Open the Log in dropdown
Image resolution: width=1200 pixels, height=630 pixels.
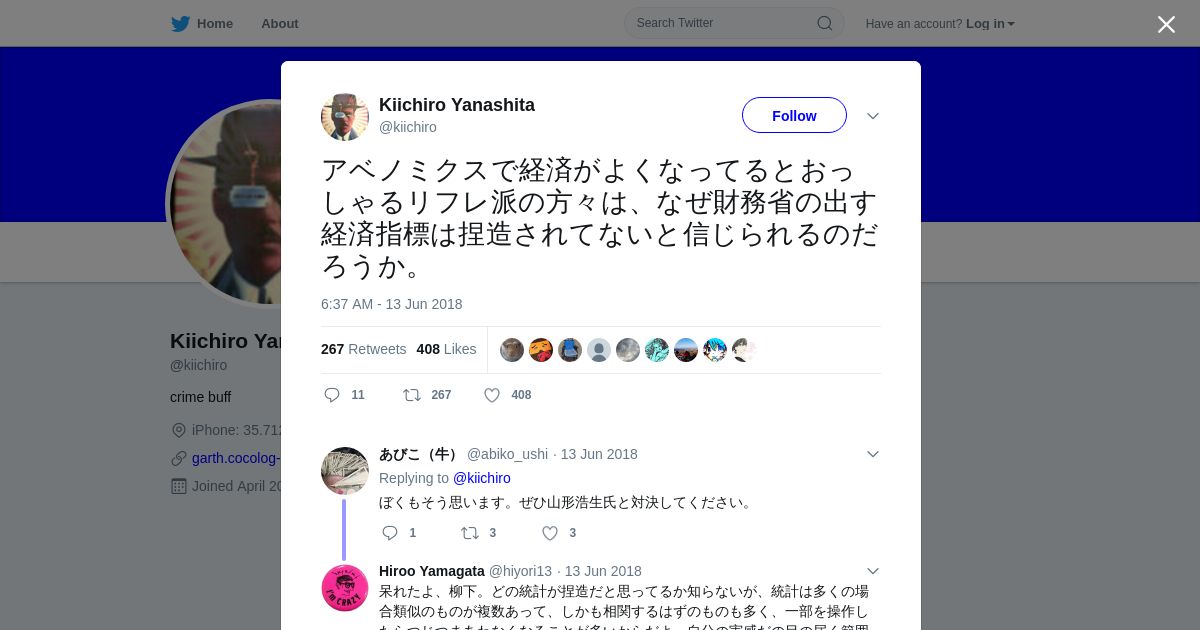(990, 24)
